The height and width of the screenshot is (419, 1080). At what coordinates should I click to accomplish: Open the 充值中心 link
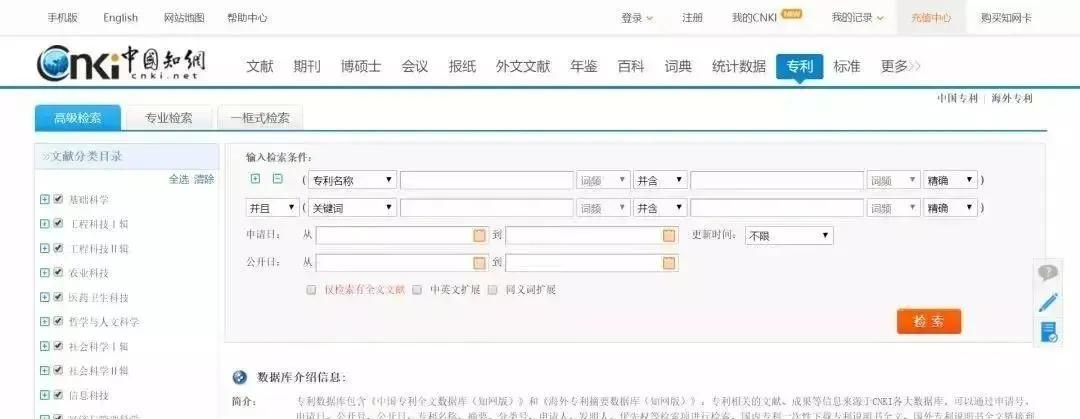pyautogui.click(x=931, y=18)
